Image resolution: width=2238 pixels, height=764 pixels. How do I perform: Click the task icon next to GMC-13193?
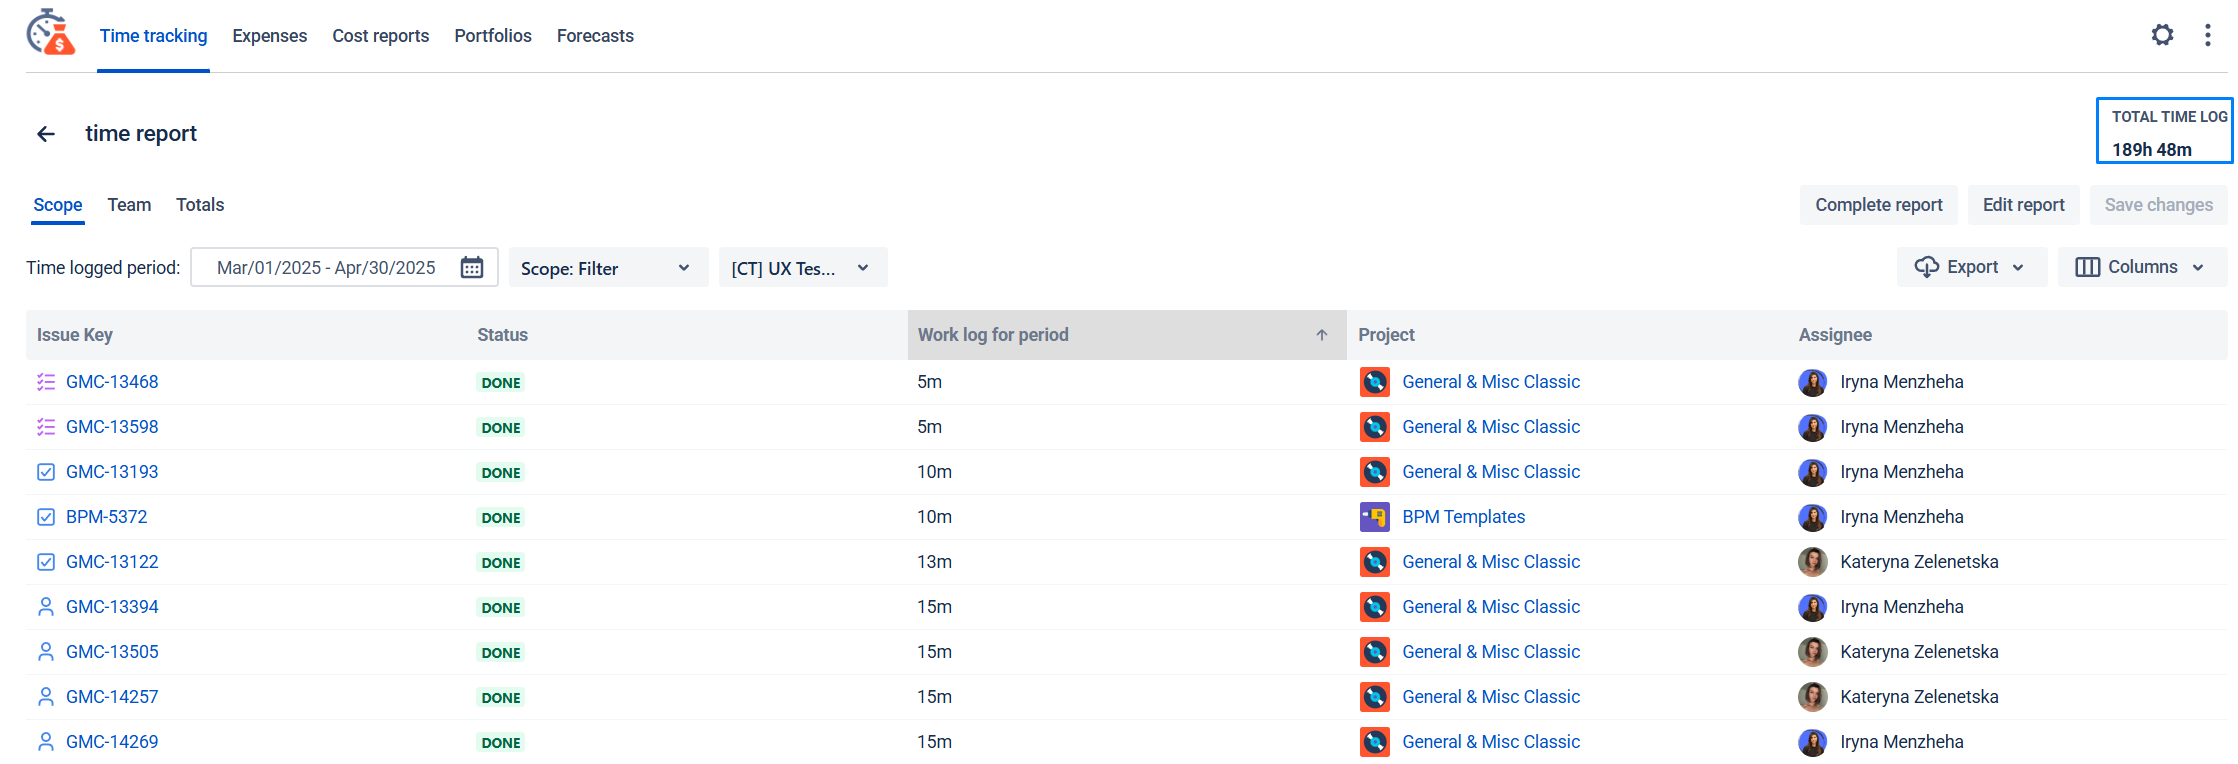click(x=46, y=472)
